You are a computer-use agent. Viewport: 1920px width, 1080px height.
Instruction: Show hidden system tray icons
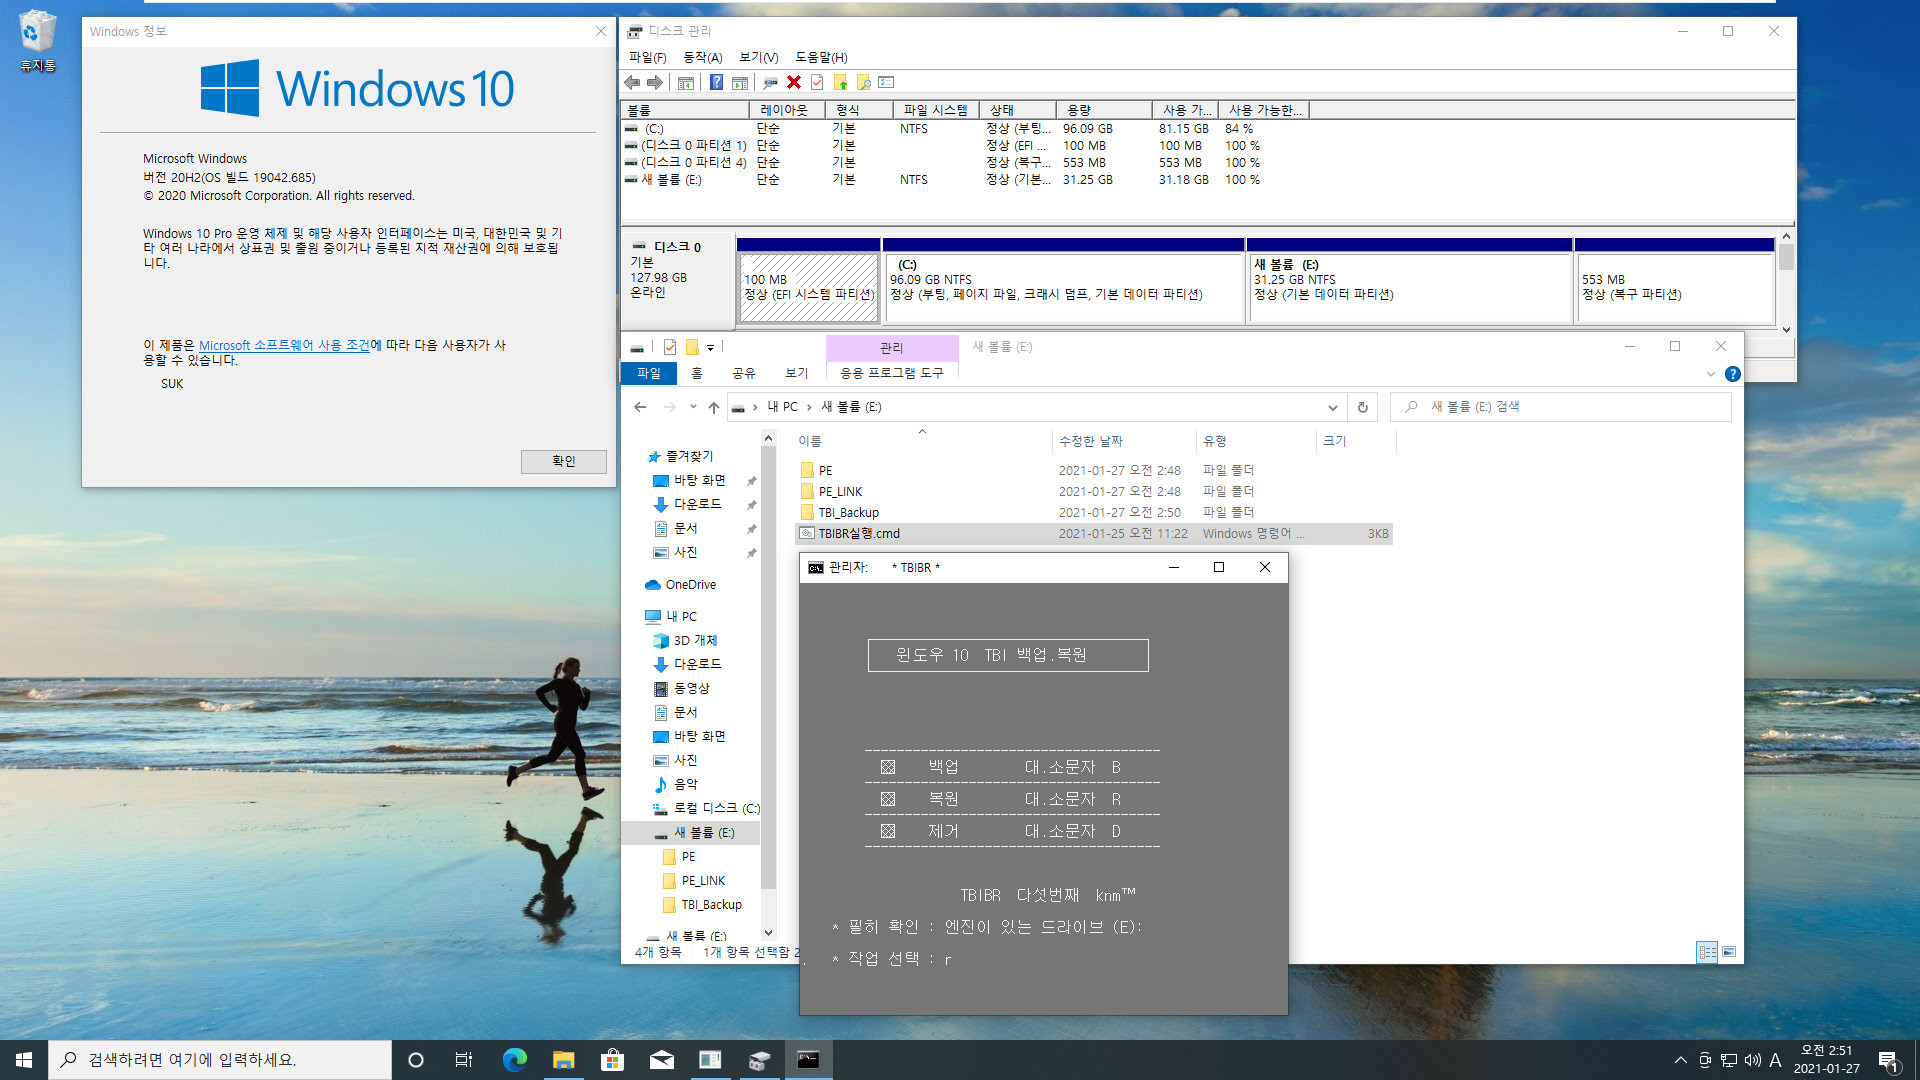click(x=1680, y=1060)
